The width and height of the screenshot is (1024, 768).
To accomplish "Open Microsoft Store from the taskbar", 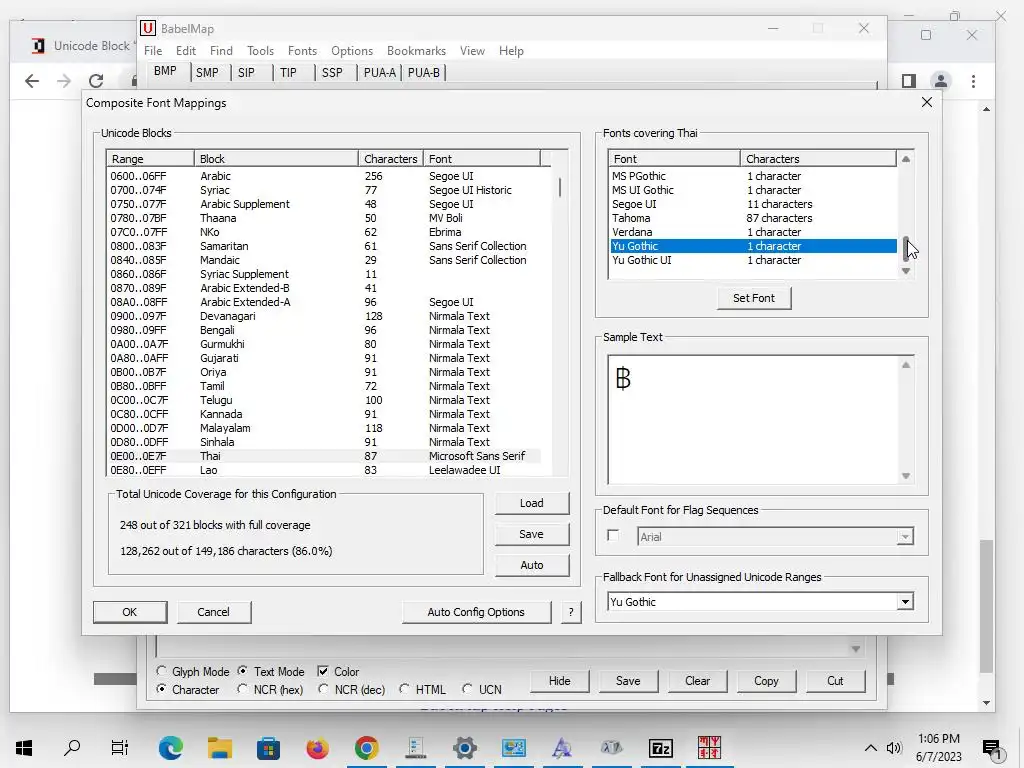I will pos(268,748).
